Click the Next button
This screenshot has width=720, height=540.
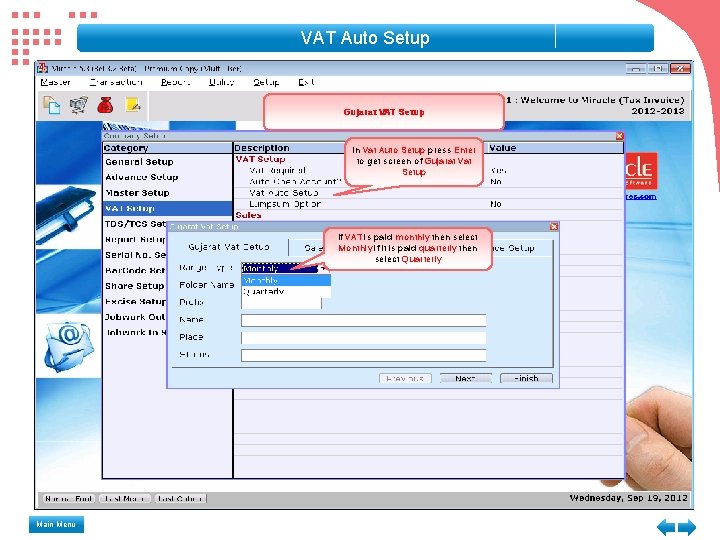click(x=465, y=378)
